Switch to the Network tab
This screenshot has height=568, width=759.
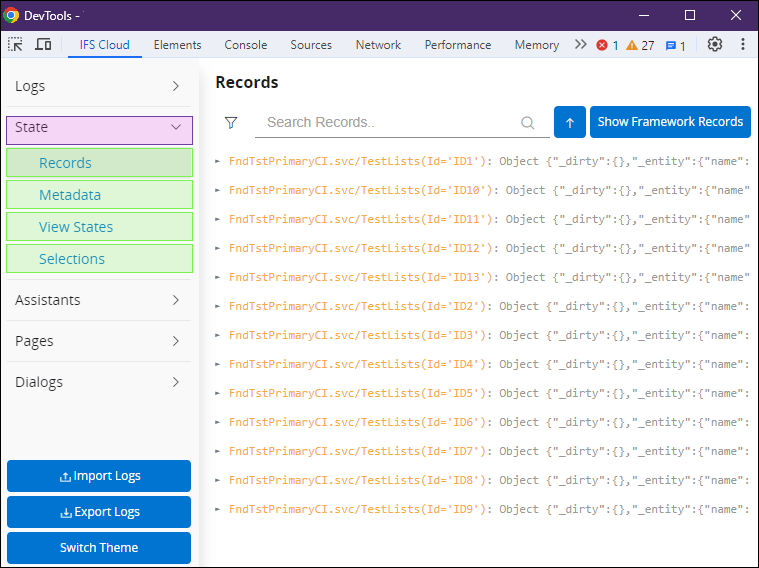pos(378,45)
